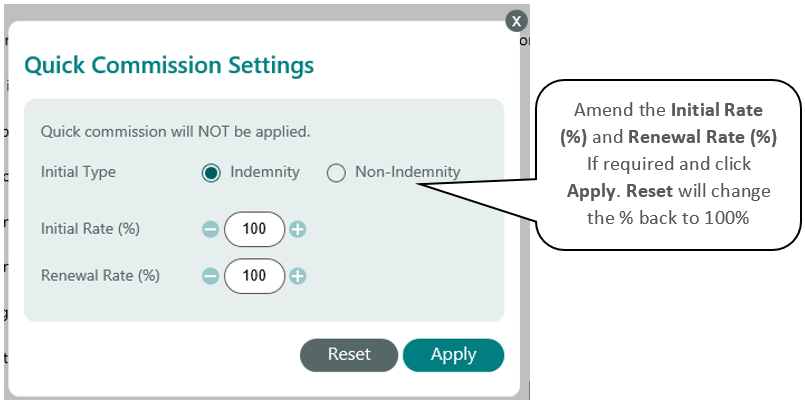Increase Renewal Rate with plus icon

pos(298,276)
